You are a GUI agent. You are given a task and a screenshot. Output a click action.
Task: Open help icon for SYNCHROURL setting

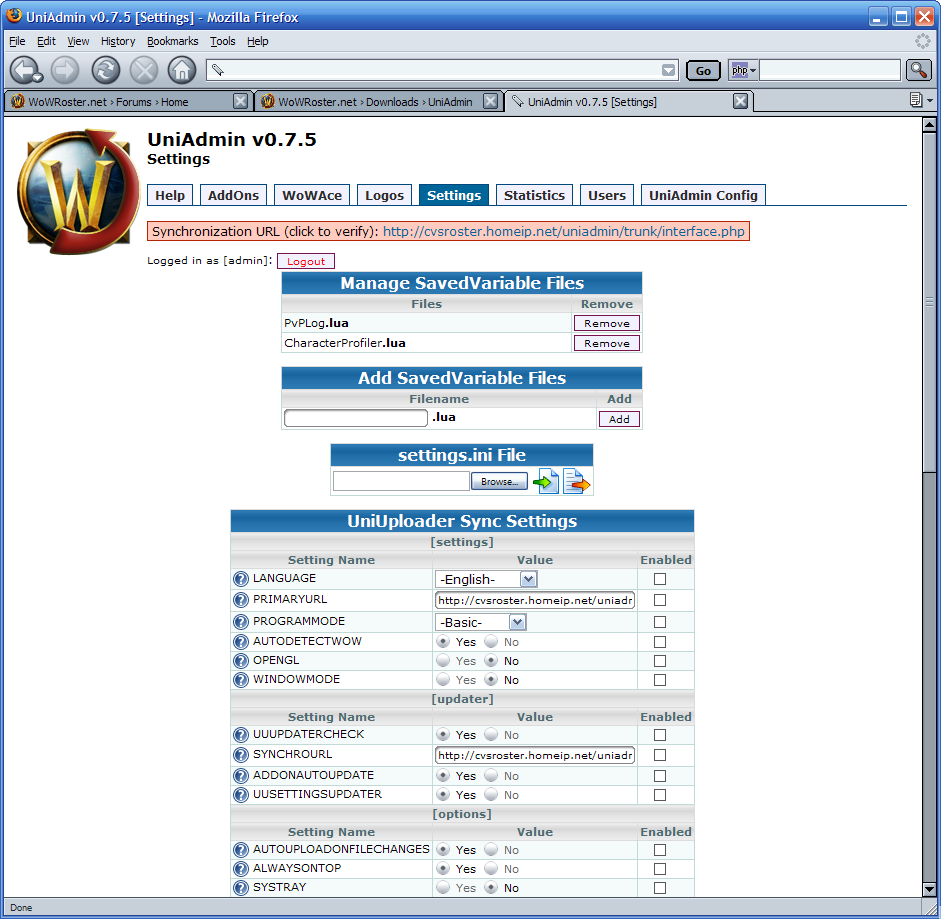tap(241, 755)
